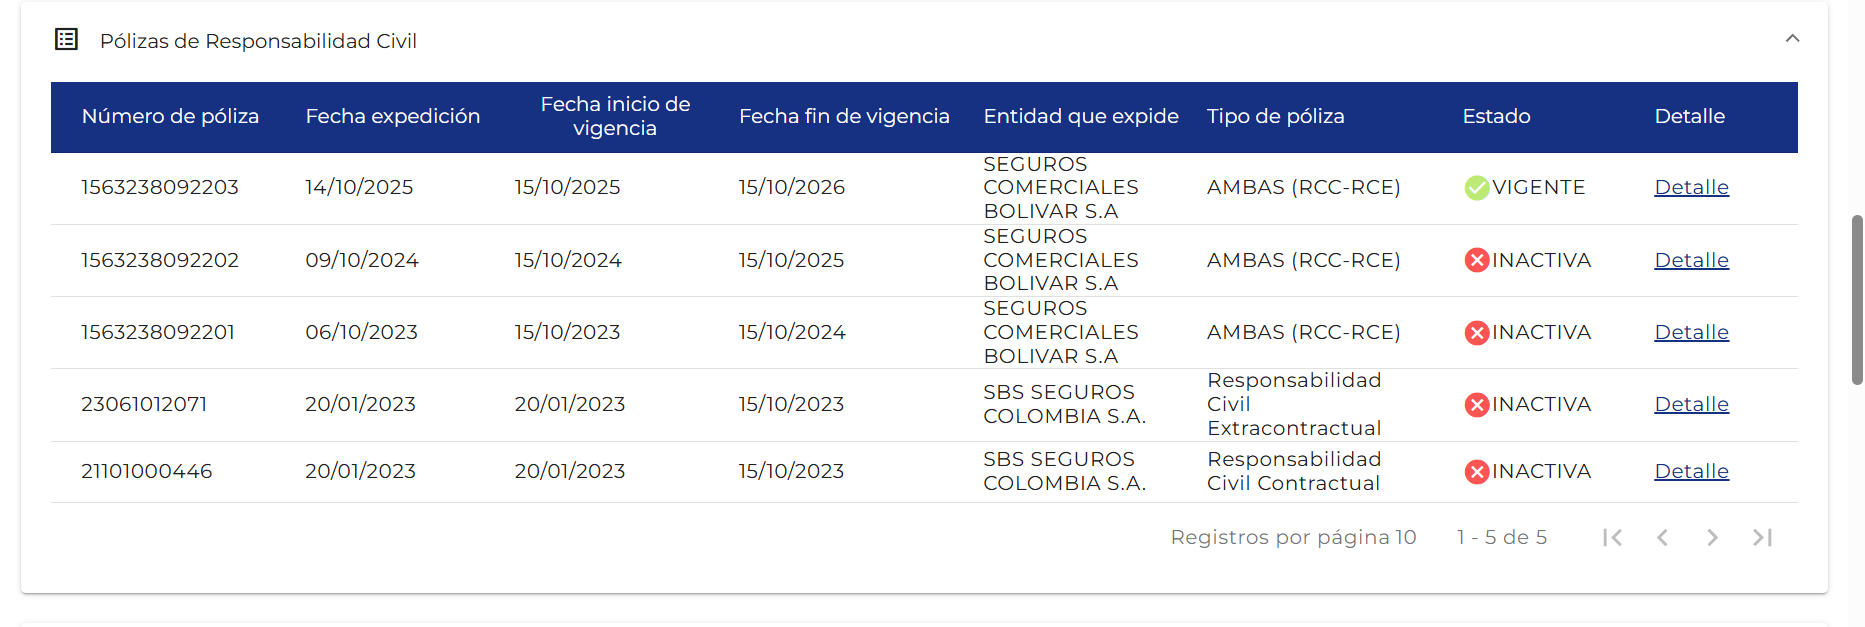Open Detalle for policy 23061012071

pyautogui.click(x=1691, y=404)
